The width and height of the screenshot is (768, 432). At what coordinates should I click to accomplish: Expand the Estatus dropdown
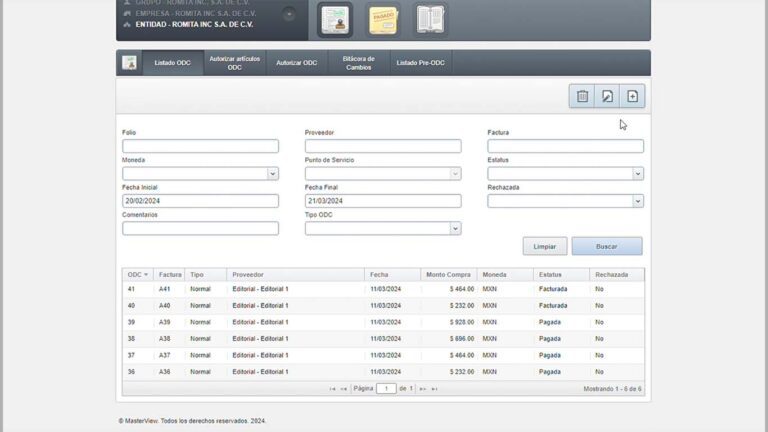coord(637,174)
